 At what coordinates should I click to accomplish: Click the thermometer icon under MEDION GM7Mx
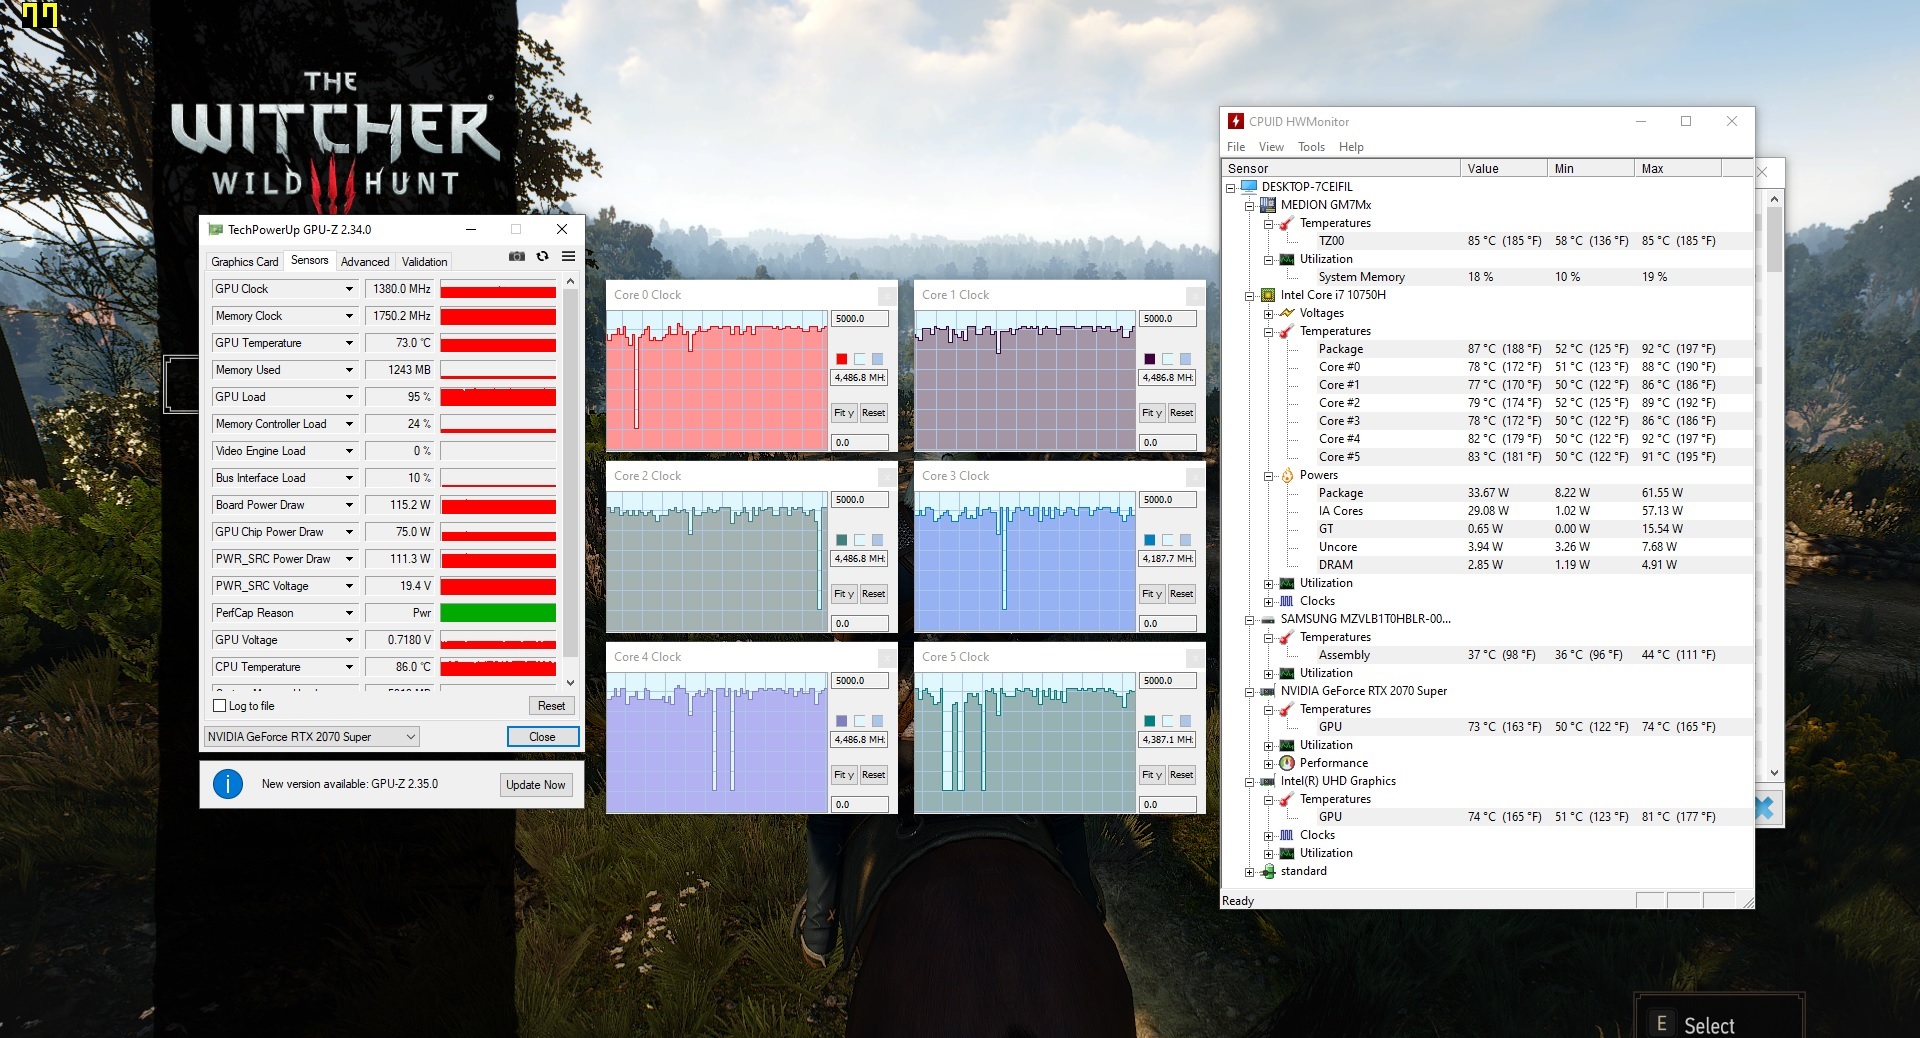click(1287, 223)
